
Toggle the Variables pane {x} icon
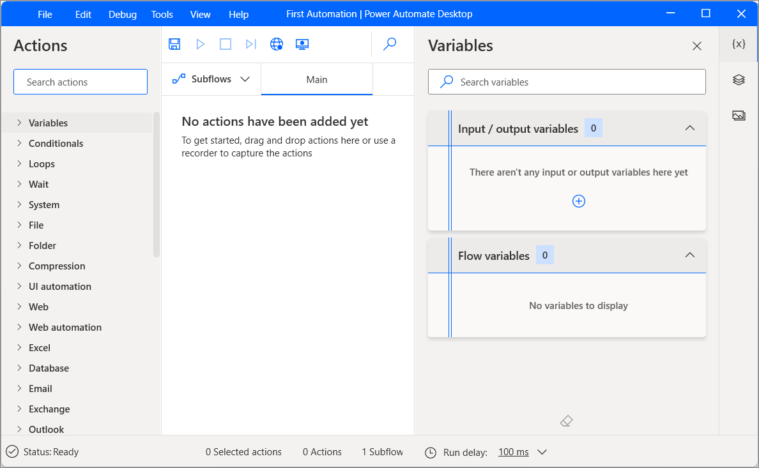(738, 44)
